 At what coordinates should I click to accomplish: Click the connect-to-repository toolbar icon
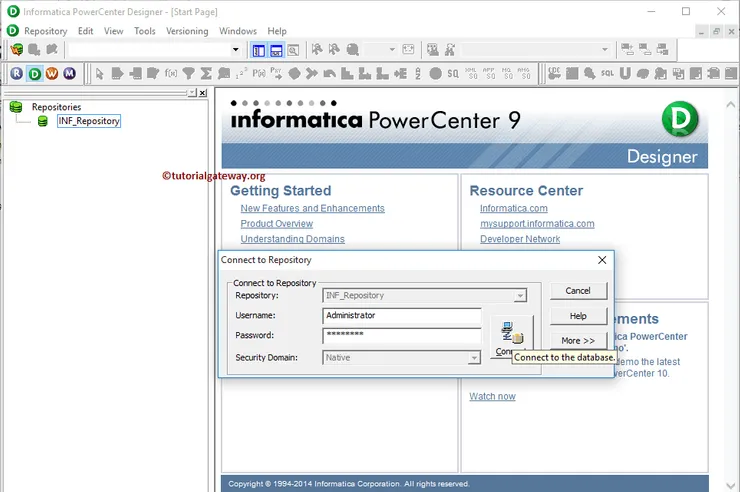(x=17, y=50)
